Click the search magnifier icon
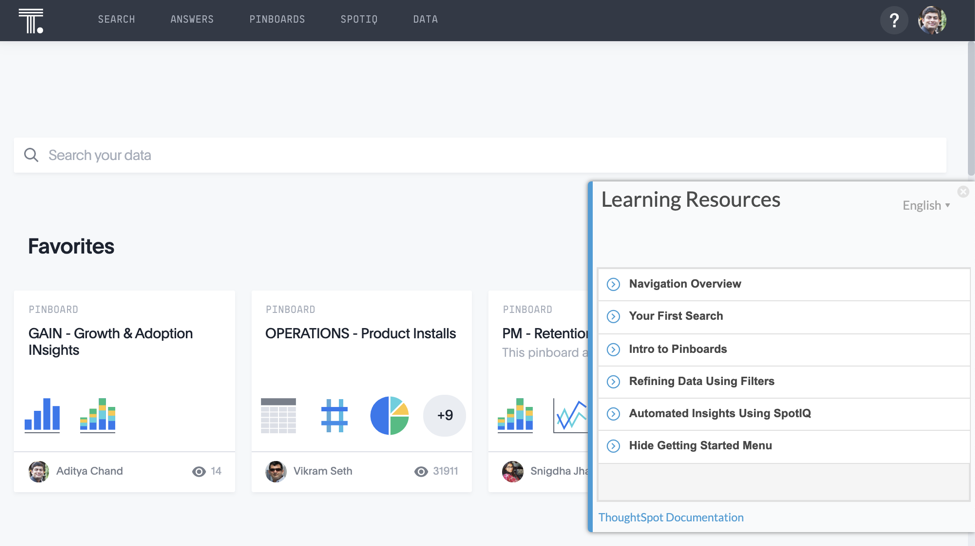Image resolution: width=975 pixels, height=546 pixels. point(31,155)
